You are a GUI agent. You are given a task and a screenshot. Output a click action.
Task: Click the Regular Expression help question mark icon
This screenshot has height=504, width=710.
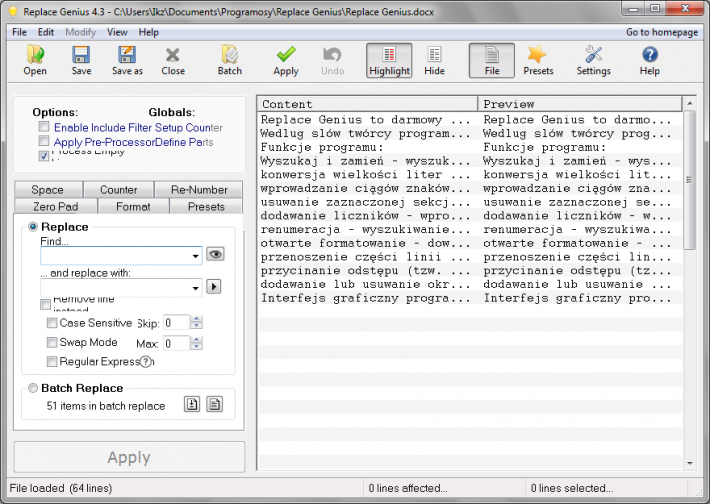point(145,362)
